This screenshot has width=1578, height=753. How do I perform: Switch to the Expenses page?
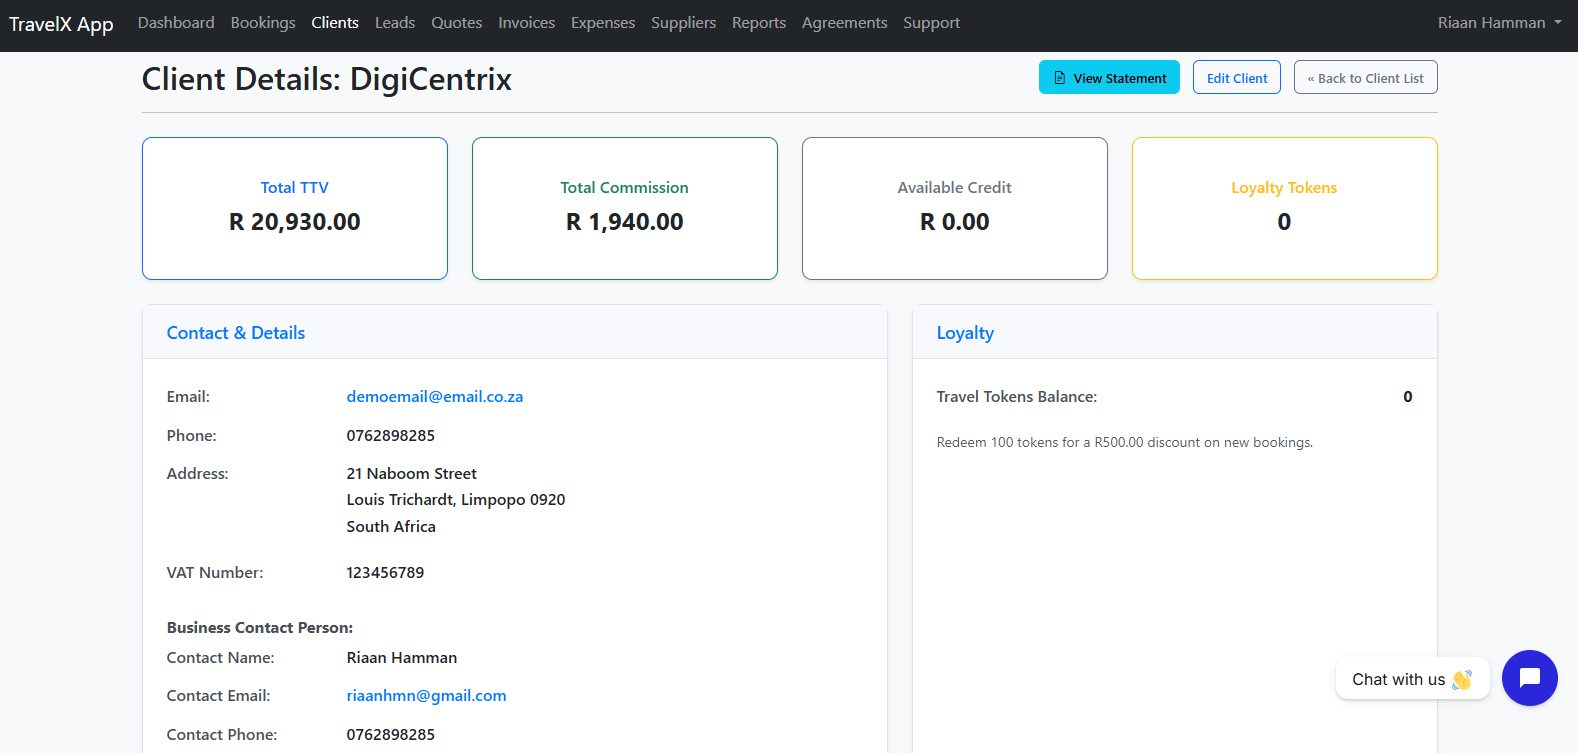pos(603,23)
